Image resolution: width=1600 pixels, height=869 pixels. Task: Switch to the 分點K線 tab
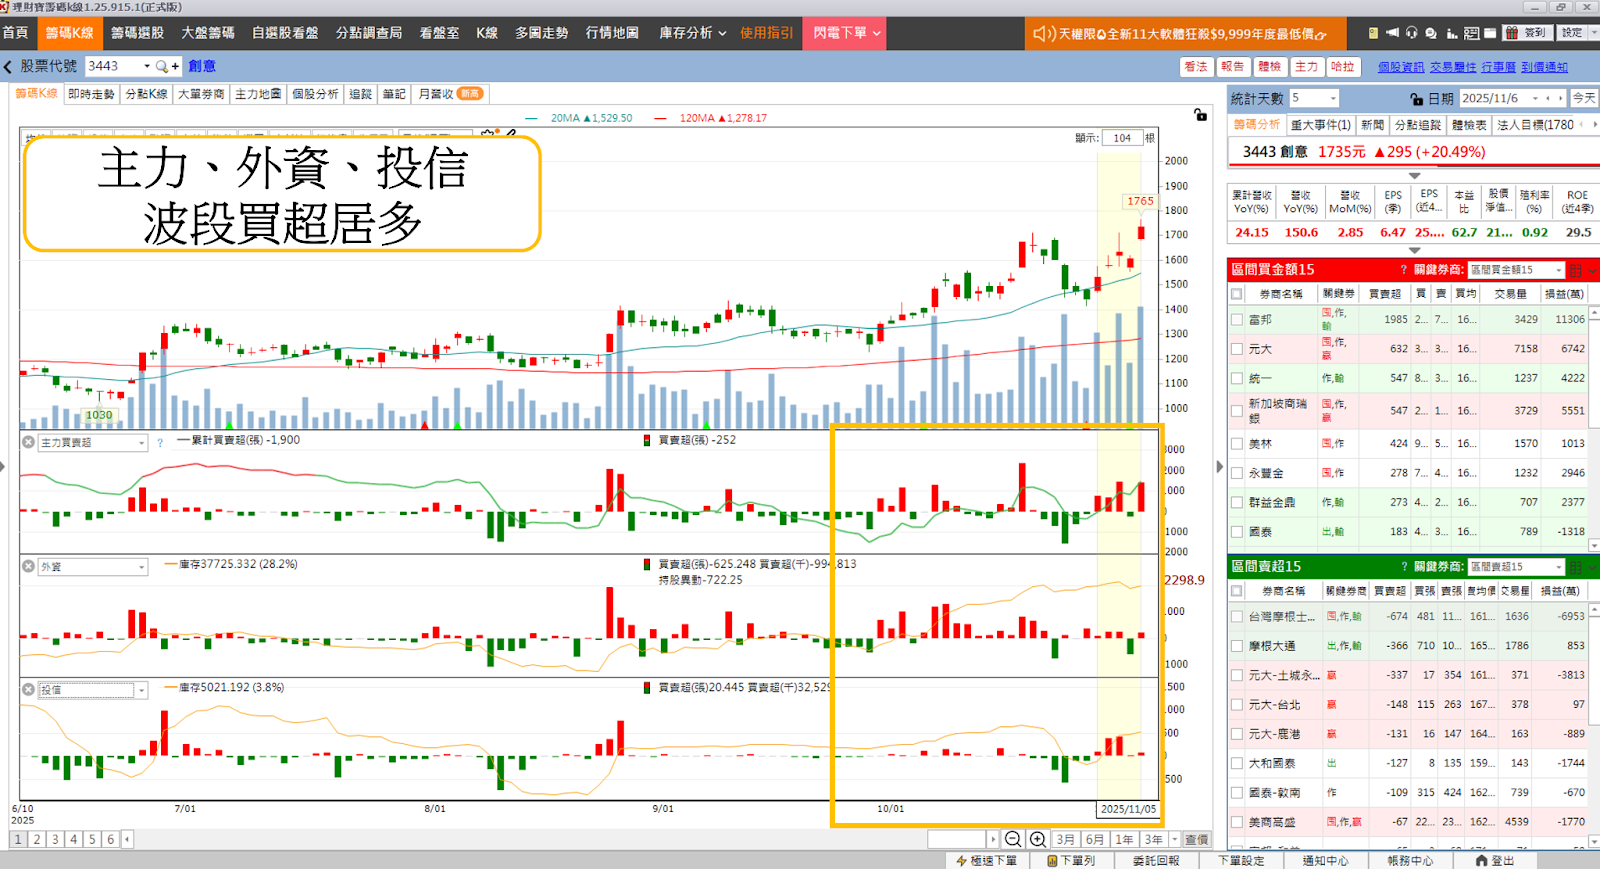146,94
